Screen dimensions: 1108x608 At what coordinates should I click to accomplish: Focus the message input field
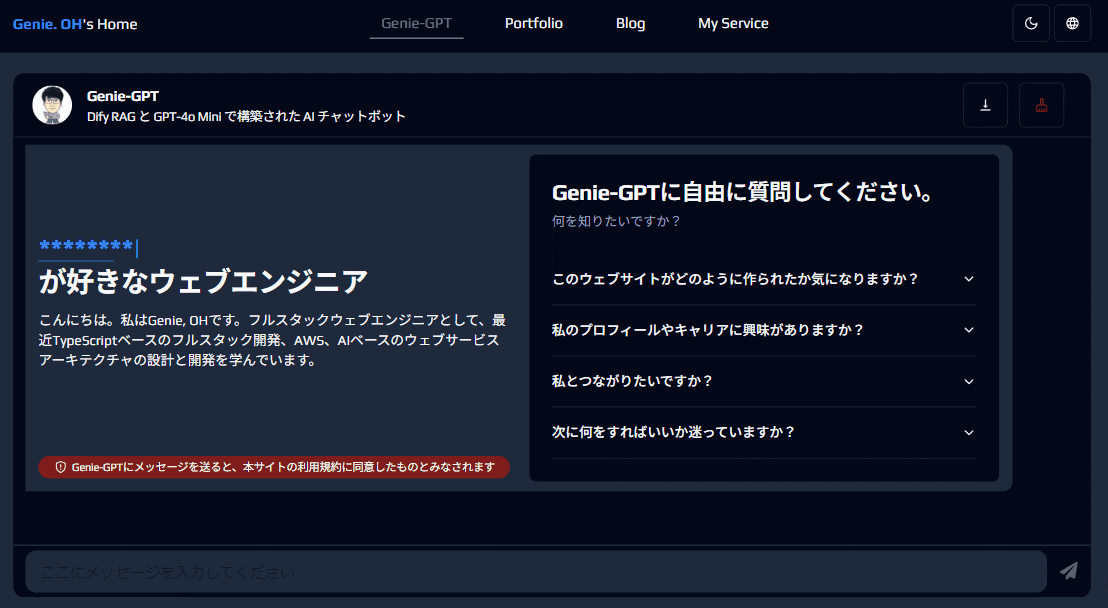[535, 572]
